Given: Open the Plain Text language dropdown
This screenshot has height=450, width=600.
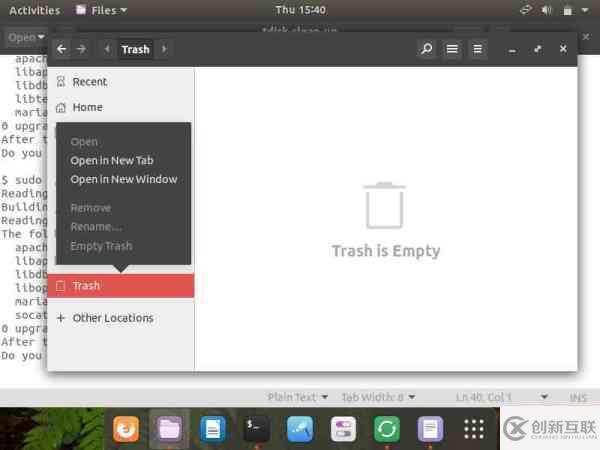Looking at the screenshot, I should tap(298, 397).
